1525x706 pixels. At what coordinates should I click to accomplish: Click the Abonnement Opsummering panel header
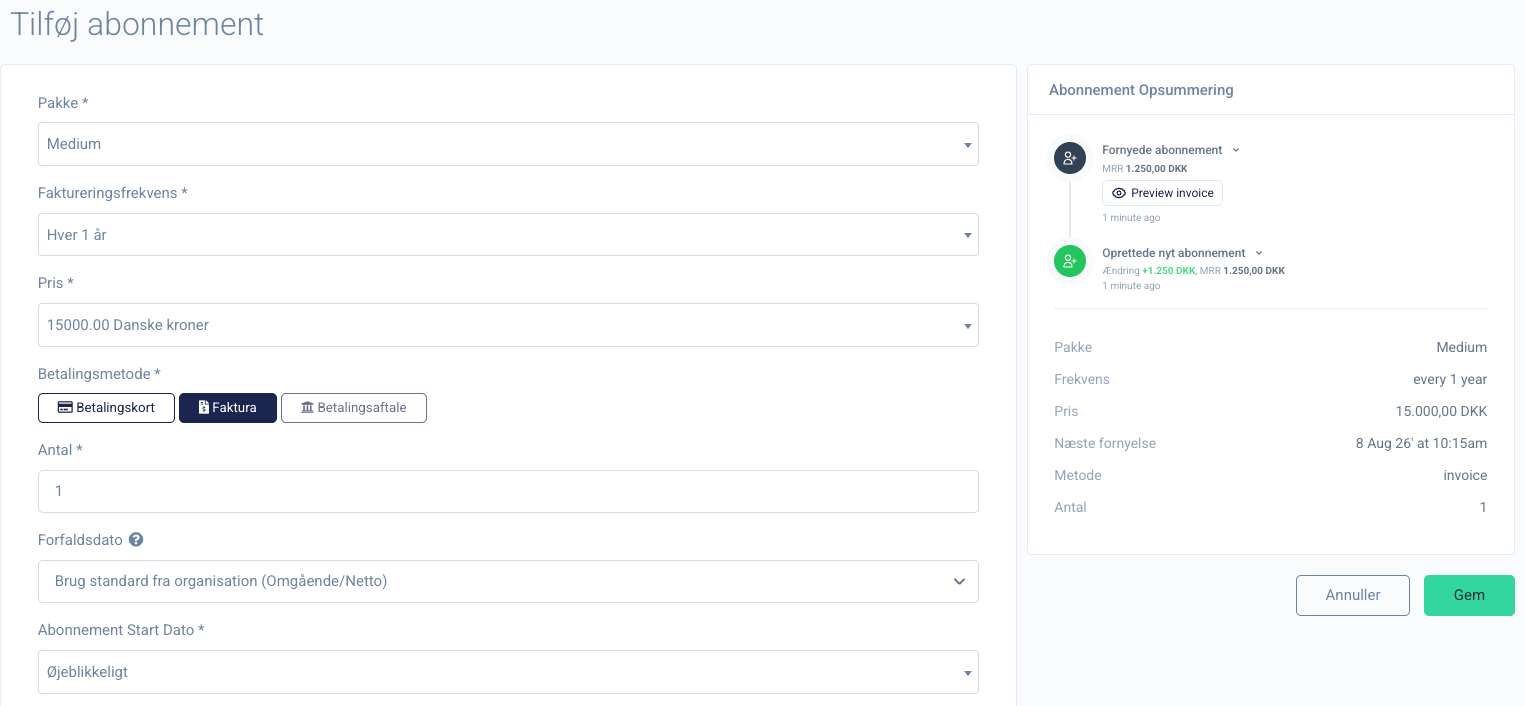(x=1141, y=90)
